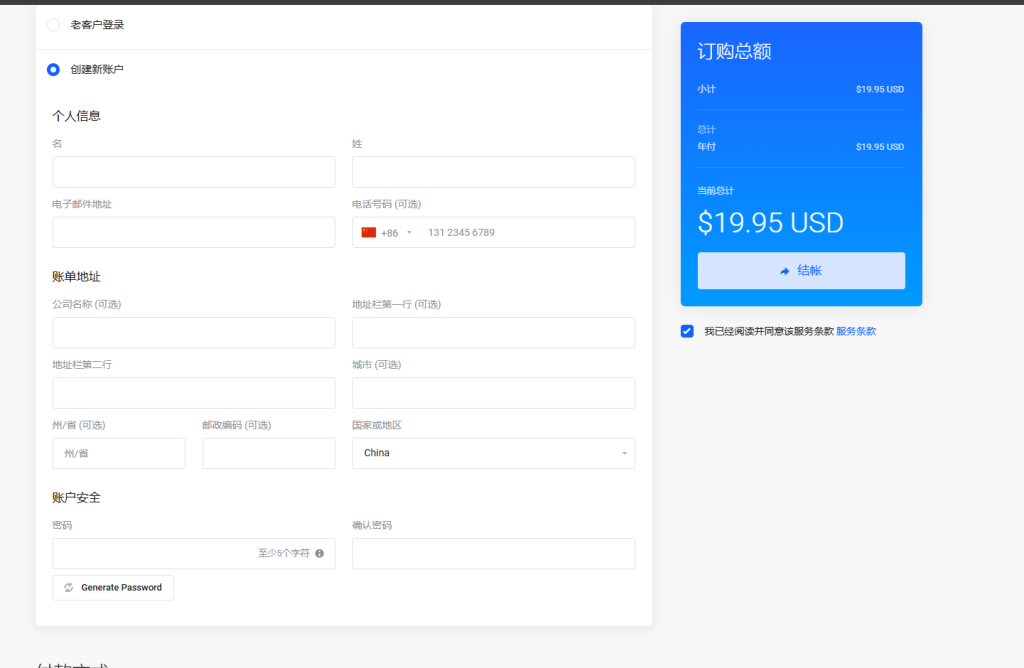Click the phone number input field
The image size is (1024, 668).
tap(525, 233)
